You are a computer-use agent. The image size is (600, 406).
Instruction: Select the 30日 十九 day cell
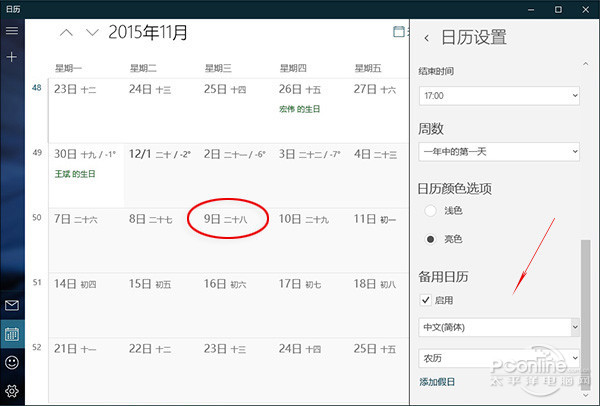[x=86, y=176]
